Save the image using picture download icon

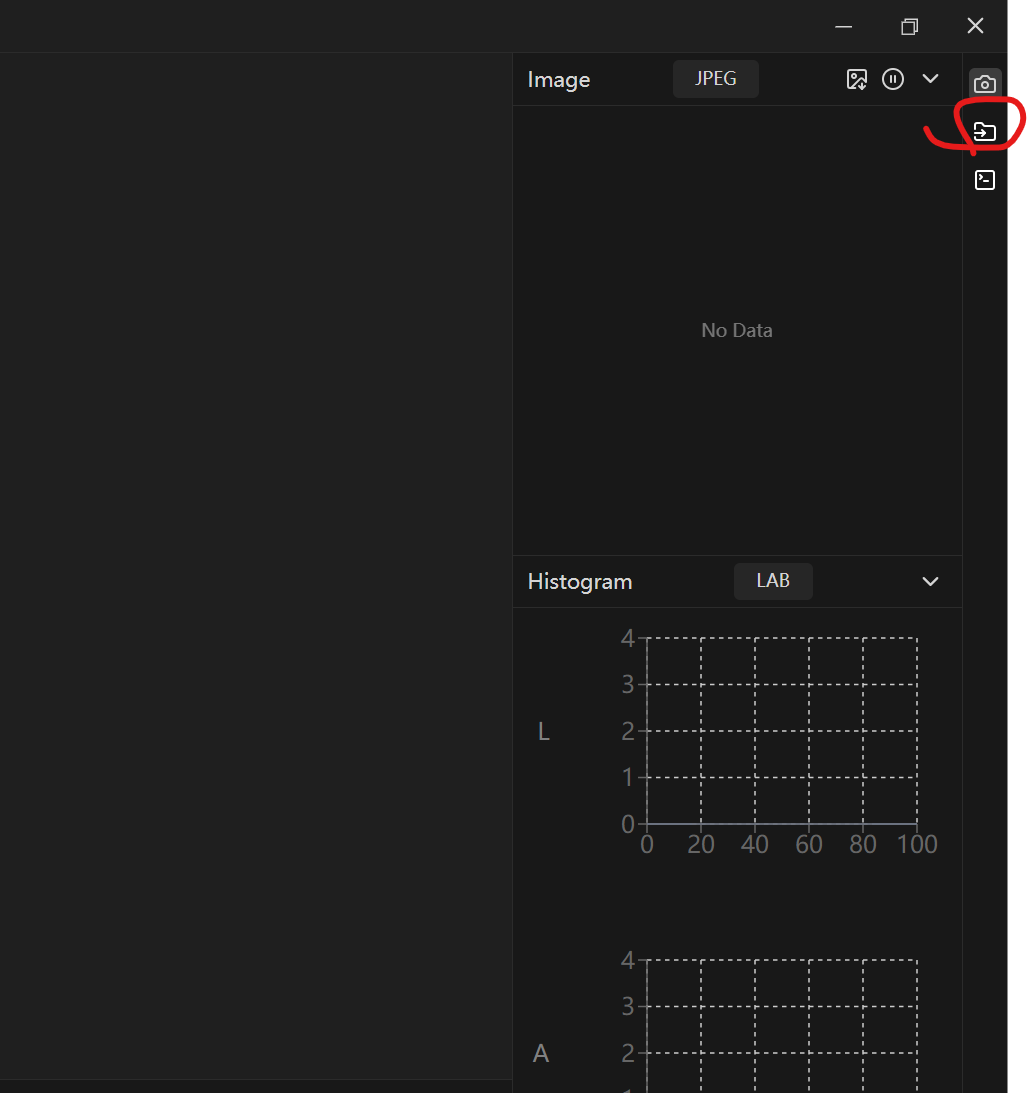pos(856,79)
